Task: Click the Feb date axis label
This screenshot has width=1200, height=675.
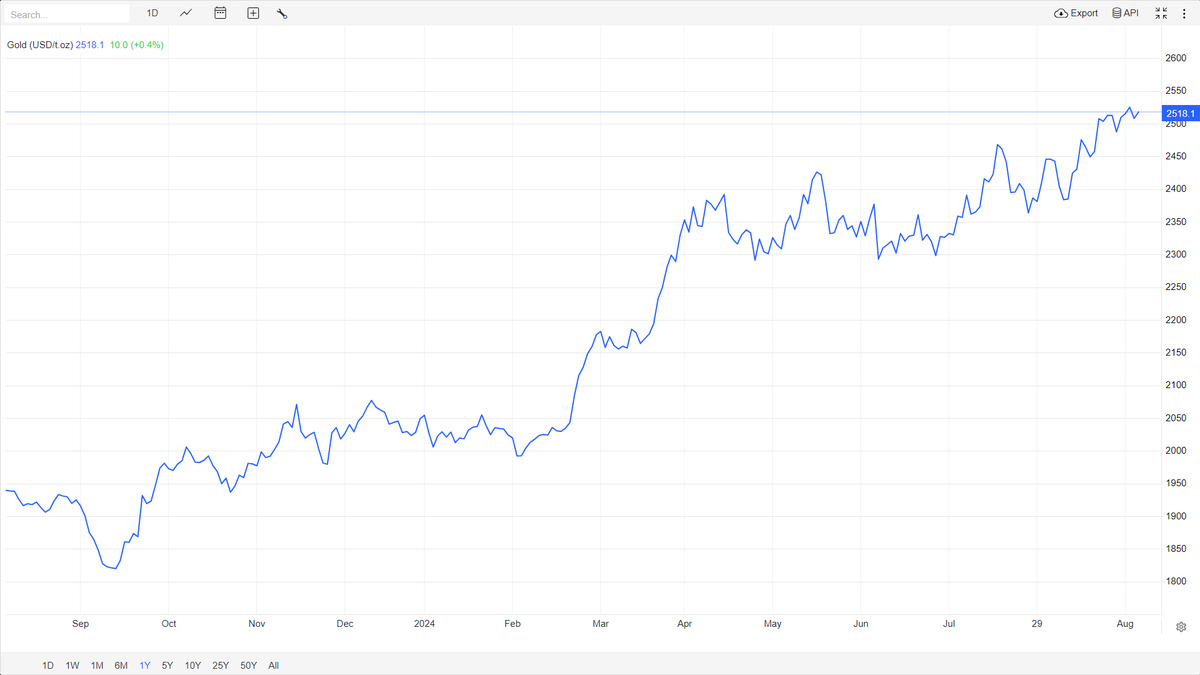Action: click(513, 624)
